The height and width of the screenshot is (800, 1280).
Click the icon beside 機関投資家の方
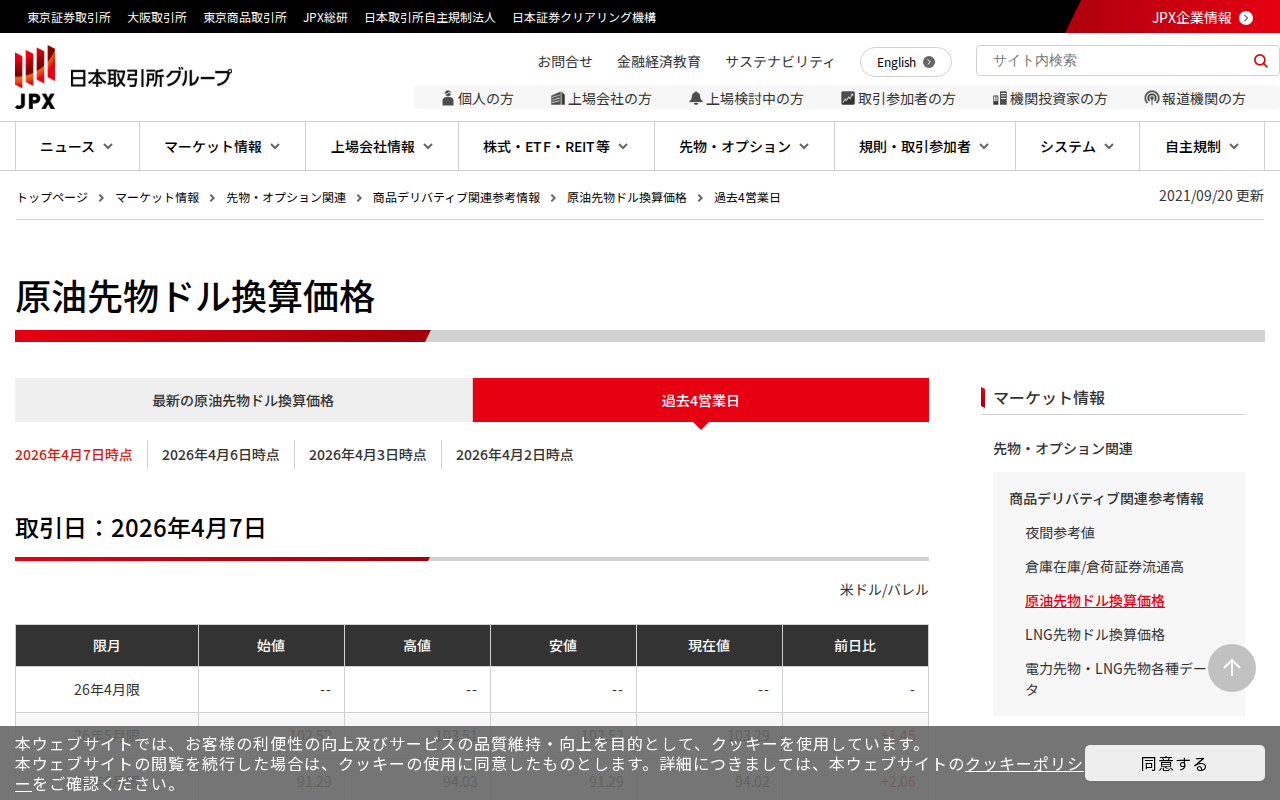[x=1000, y=98]
